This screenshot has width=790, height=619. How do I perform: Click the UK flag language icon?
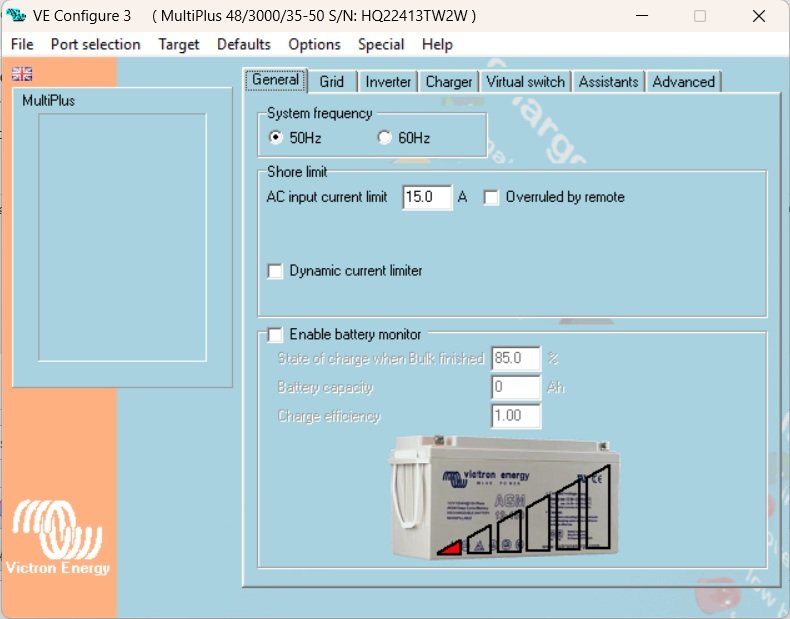click(x=22, y=74)
